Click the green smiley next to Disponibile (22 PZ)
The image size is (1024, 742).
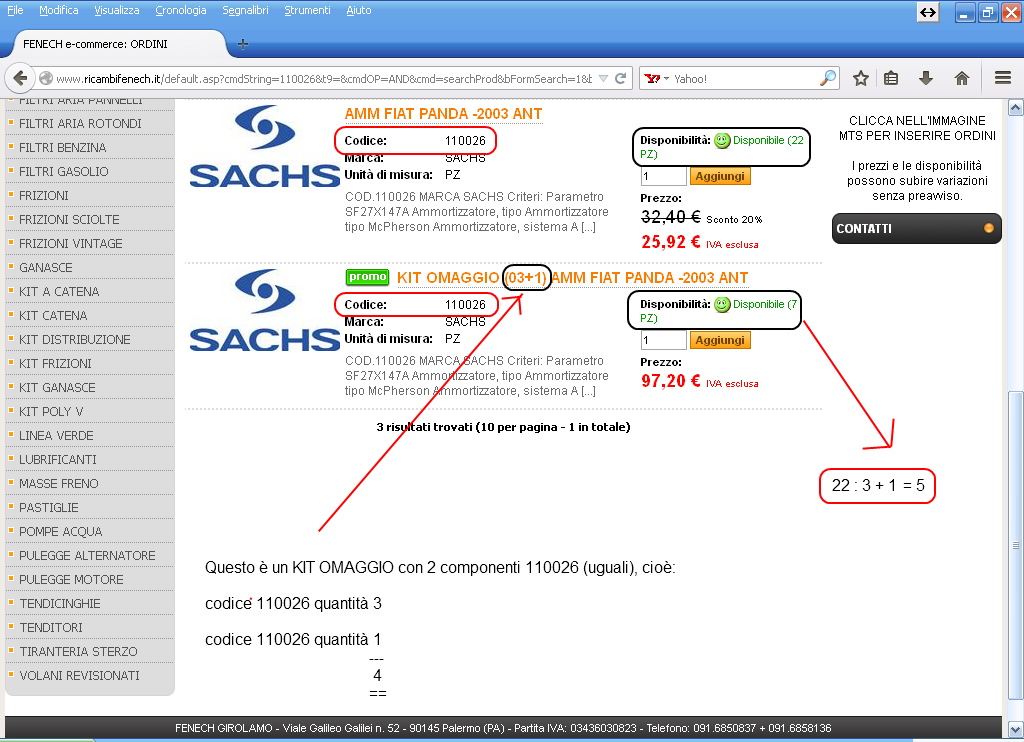coord(722,140)
